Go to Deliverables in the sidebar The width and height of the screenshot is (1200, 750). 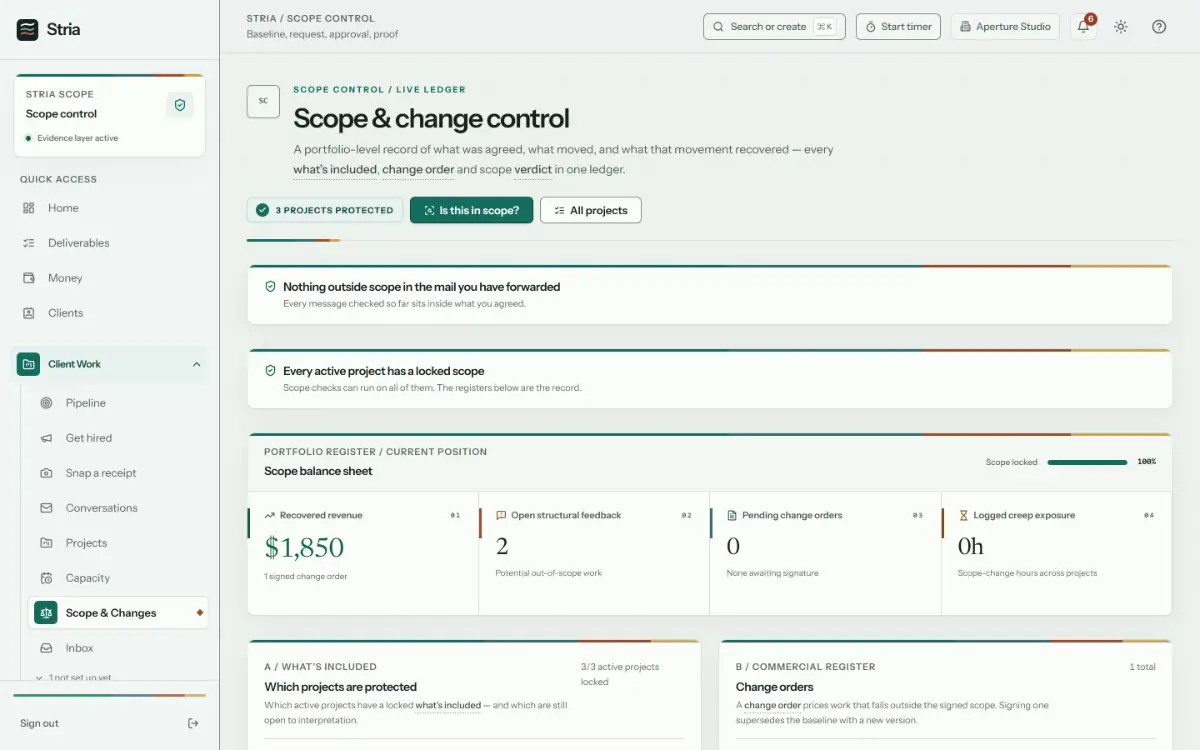[78, 243]
